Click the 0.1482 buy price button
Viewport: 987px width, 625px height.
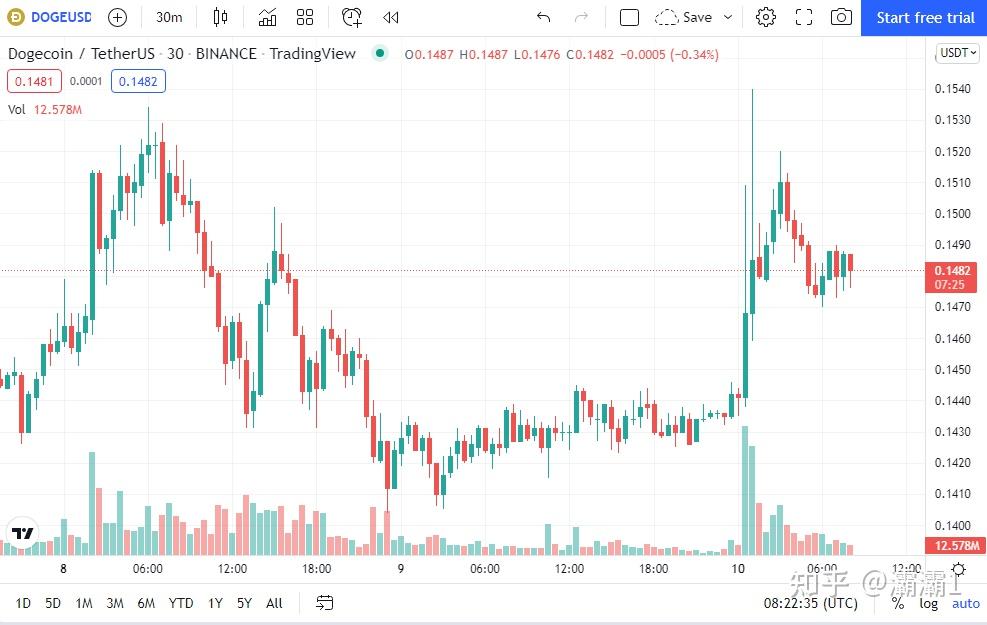point(138,81)
